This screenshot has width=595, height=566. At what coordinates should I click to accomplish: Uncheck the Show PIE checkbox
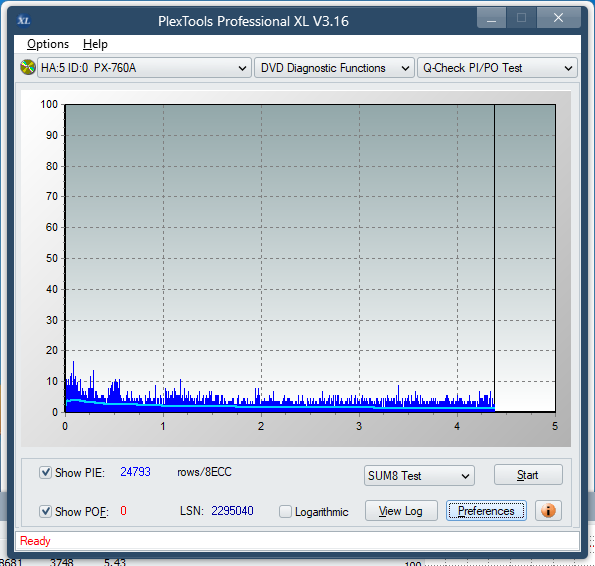tap(45, 473)
